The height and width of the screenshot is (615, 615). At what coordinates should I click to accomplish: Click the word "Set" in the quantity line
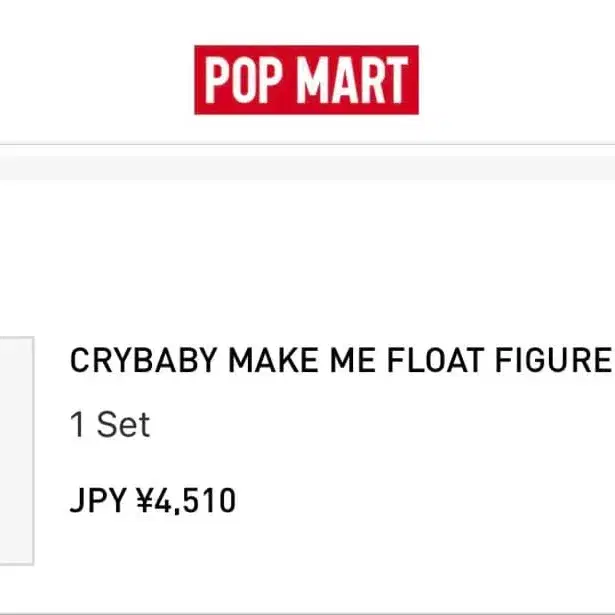click(123, 425)
